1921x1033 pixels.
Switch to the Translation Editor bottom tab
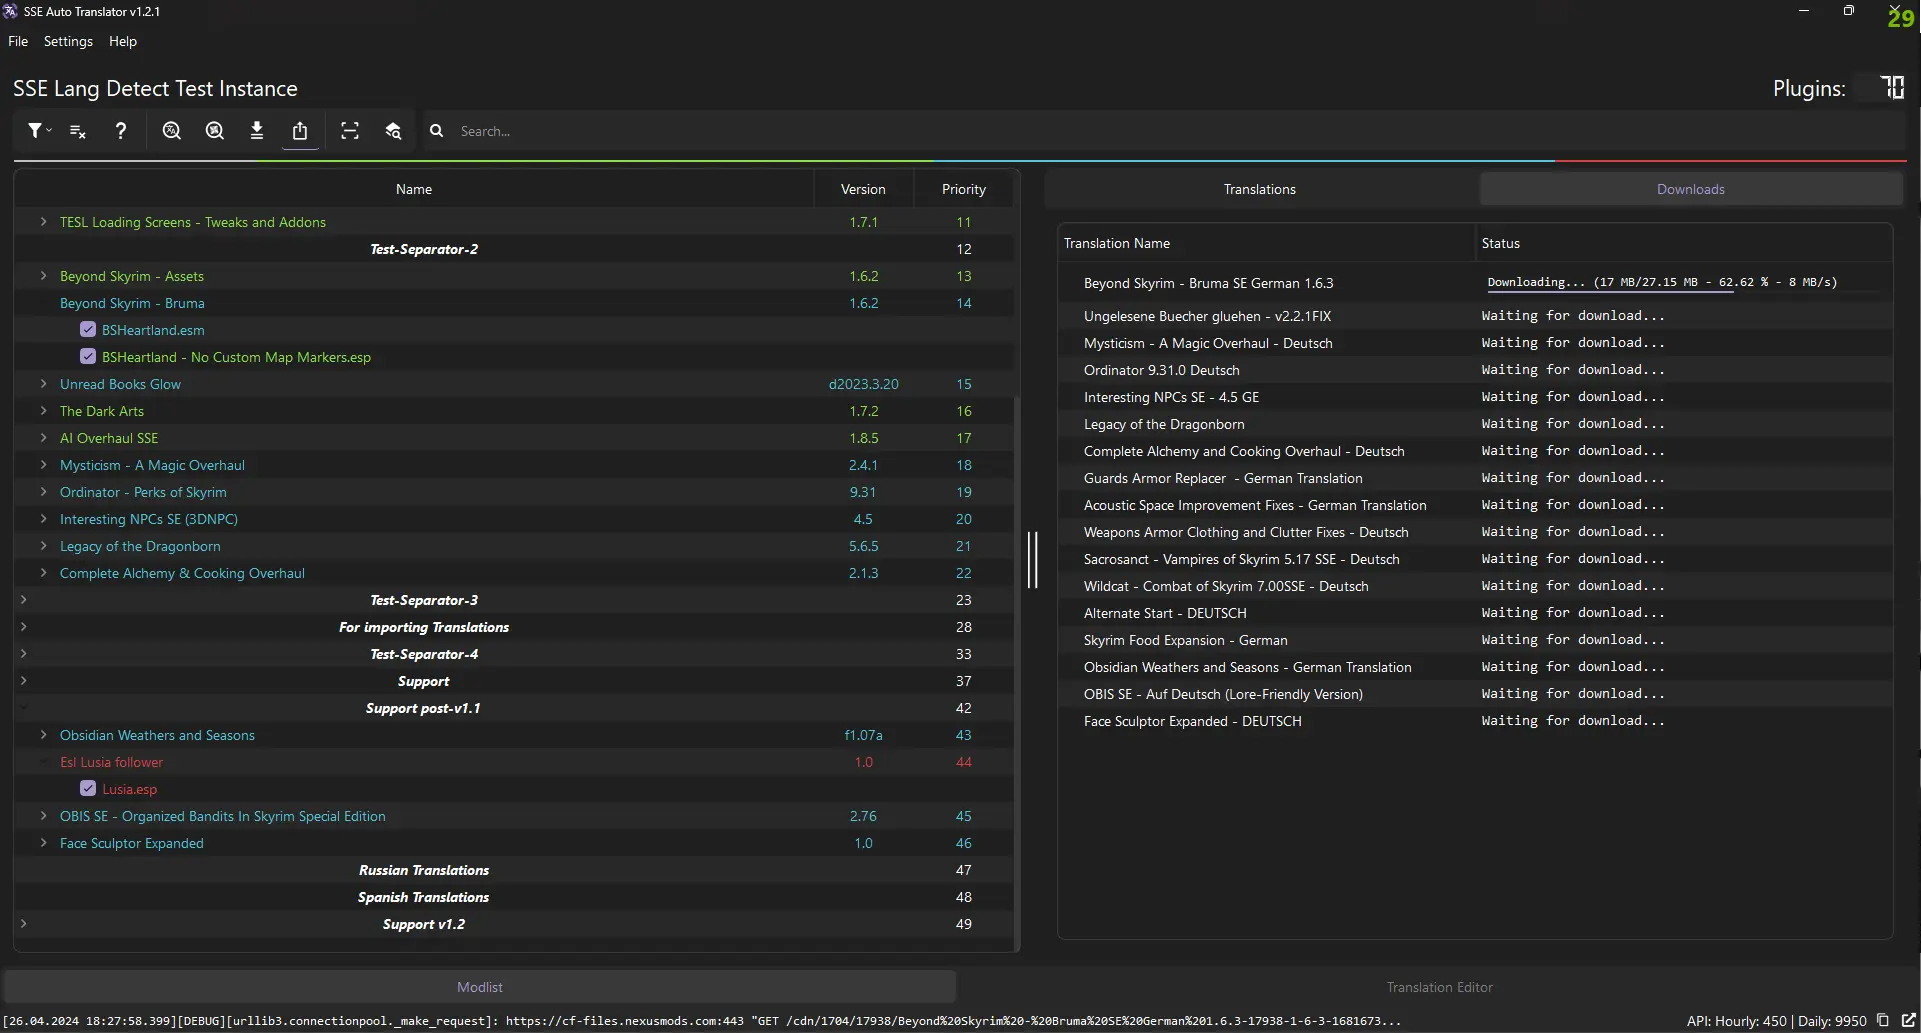[1439, 987]
